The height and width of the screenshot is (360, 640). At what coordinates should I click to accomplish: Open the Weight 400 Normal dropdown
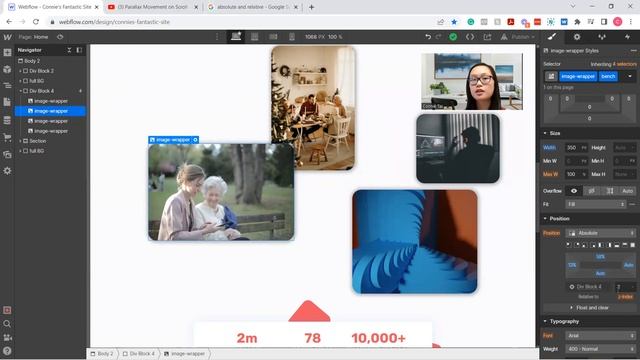[601, 349]
